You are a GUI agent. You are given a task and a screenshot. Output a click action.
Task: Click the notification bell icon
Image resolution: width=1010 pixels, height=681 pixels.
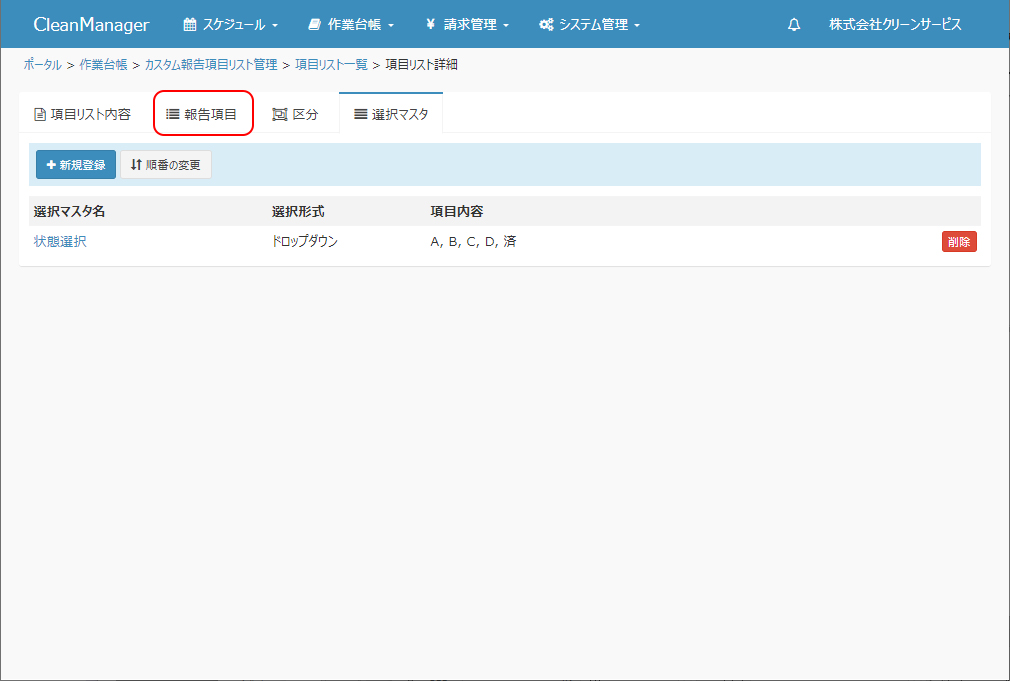(x=794, y=25)
